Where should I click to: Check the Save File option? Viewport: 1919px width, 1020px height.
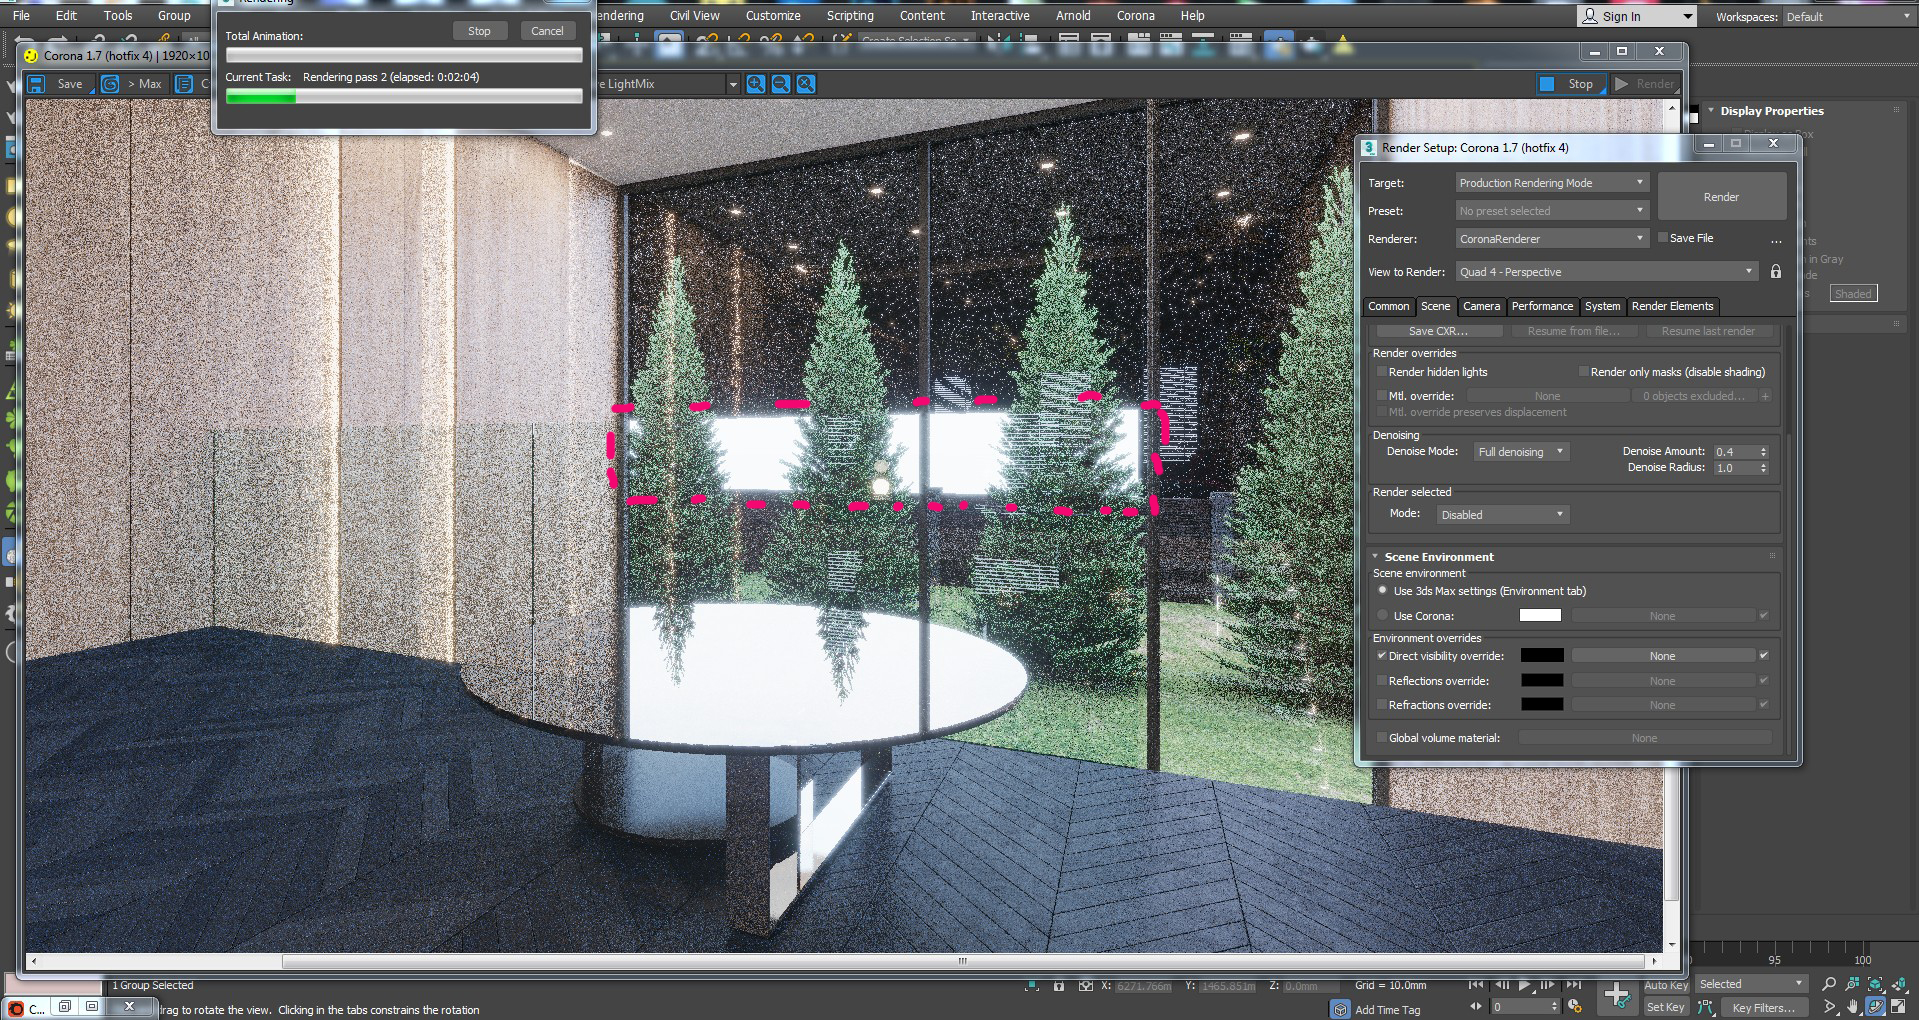(1663, 238)
